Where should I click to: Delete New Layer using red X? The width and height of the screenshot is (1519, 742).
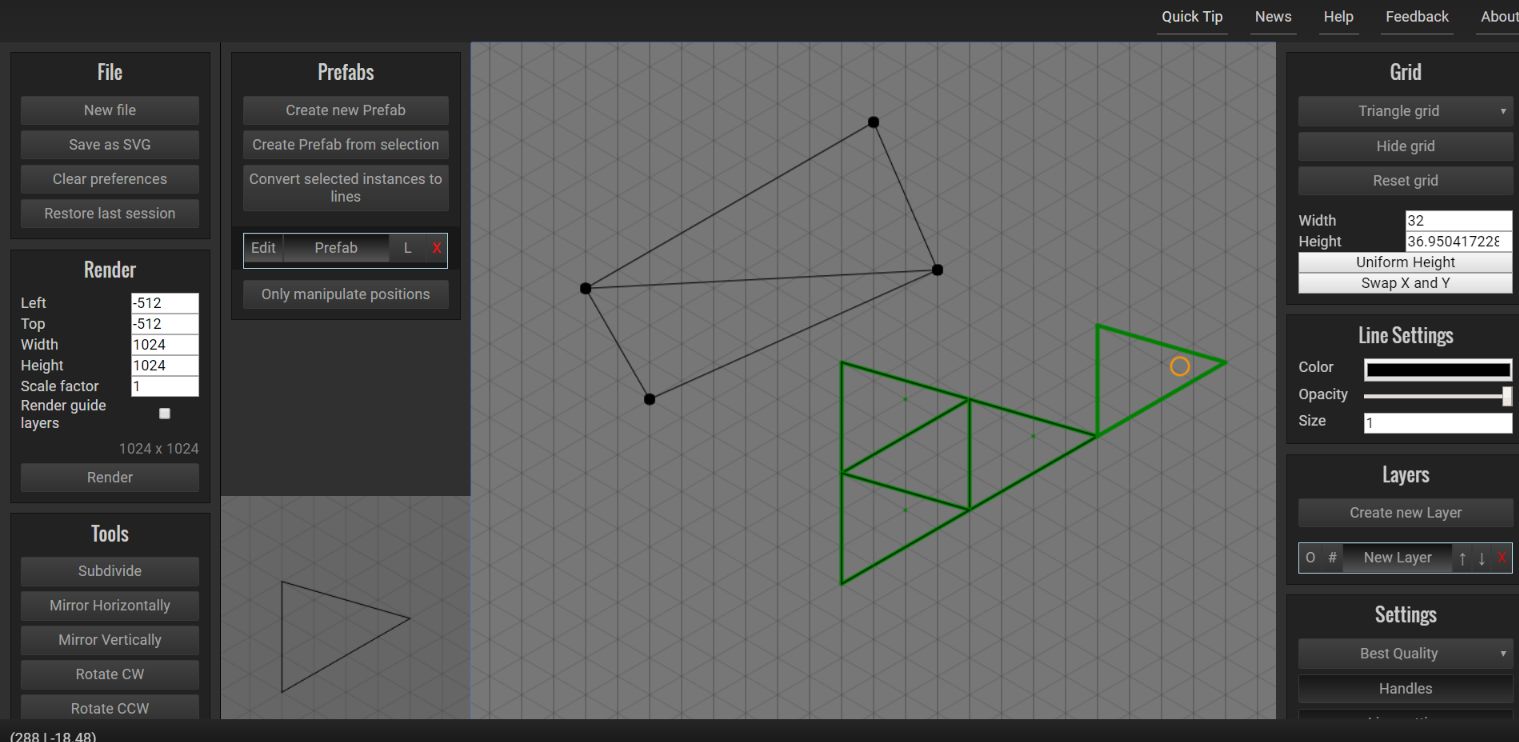1501,558
